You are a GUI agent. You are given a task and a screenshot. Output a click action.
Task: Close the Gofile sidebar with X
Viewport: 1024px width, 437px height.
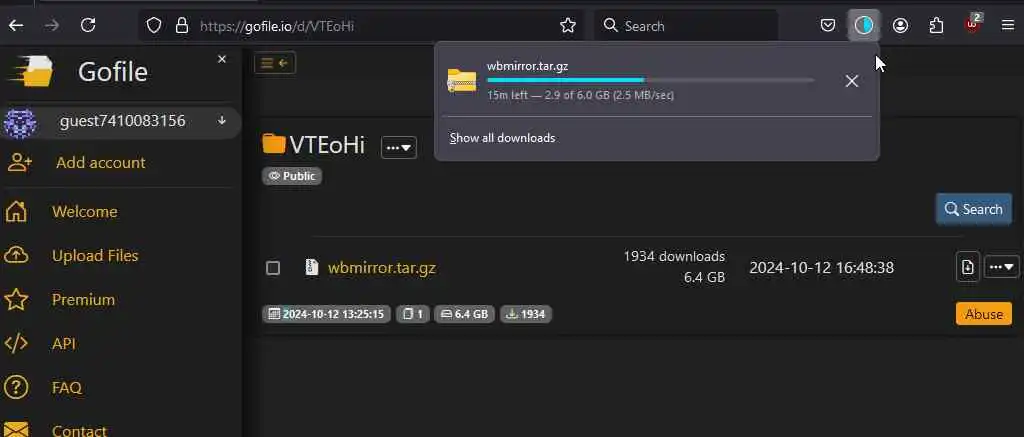pos(222,59)
